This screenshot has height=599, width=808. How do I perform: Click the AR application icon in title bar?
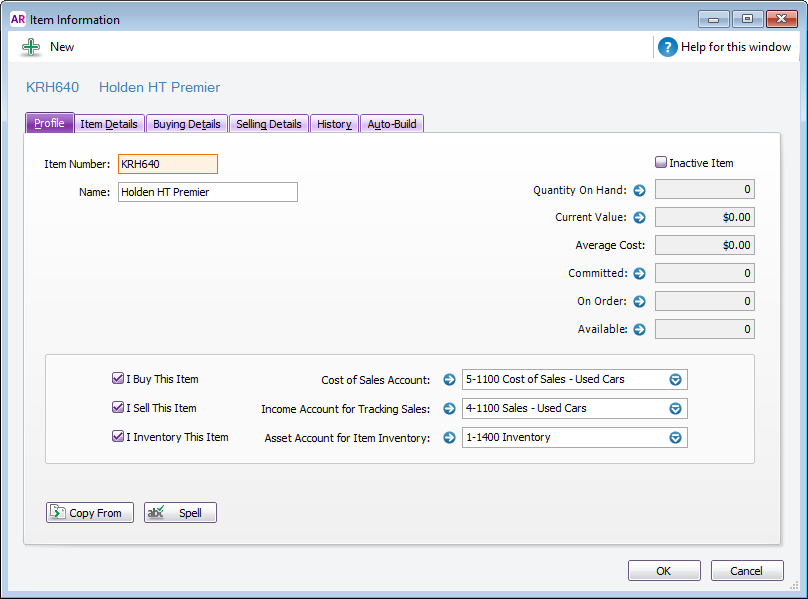coord(18,20)
